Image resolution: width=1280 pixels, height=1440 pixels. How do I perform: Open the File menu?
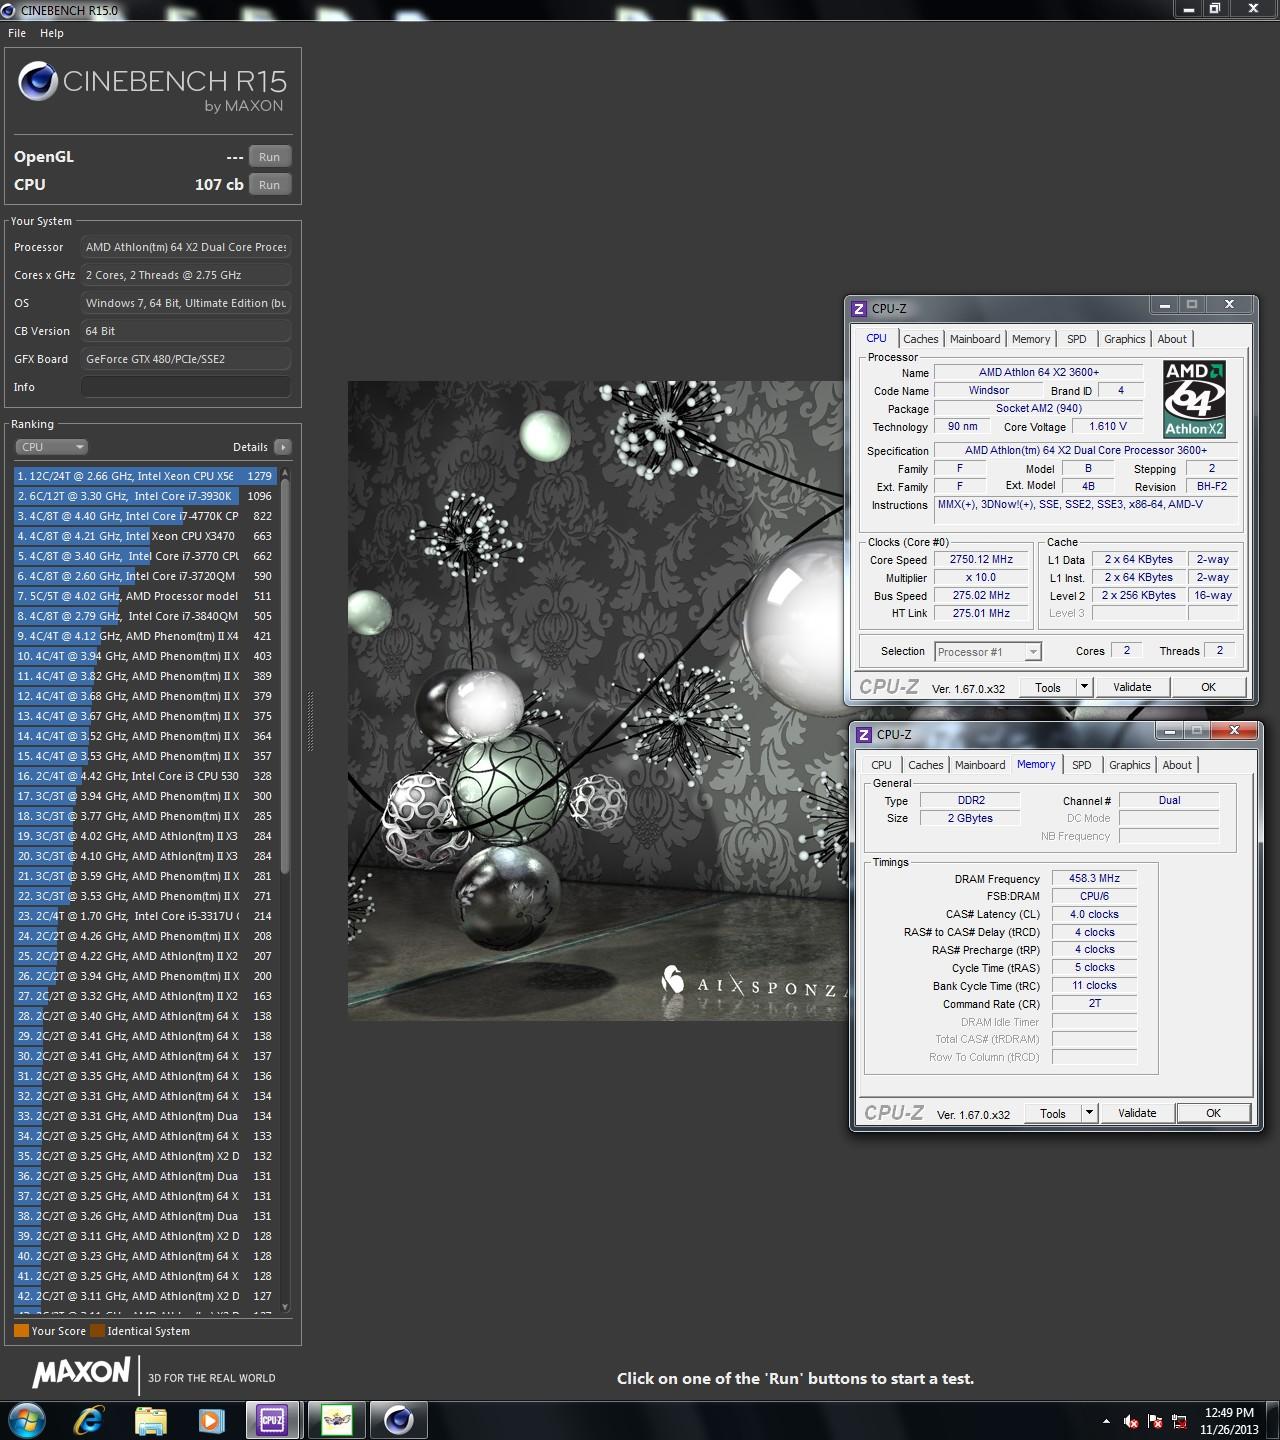click(17, 33)
